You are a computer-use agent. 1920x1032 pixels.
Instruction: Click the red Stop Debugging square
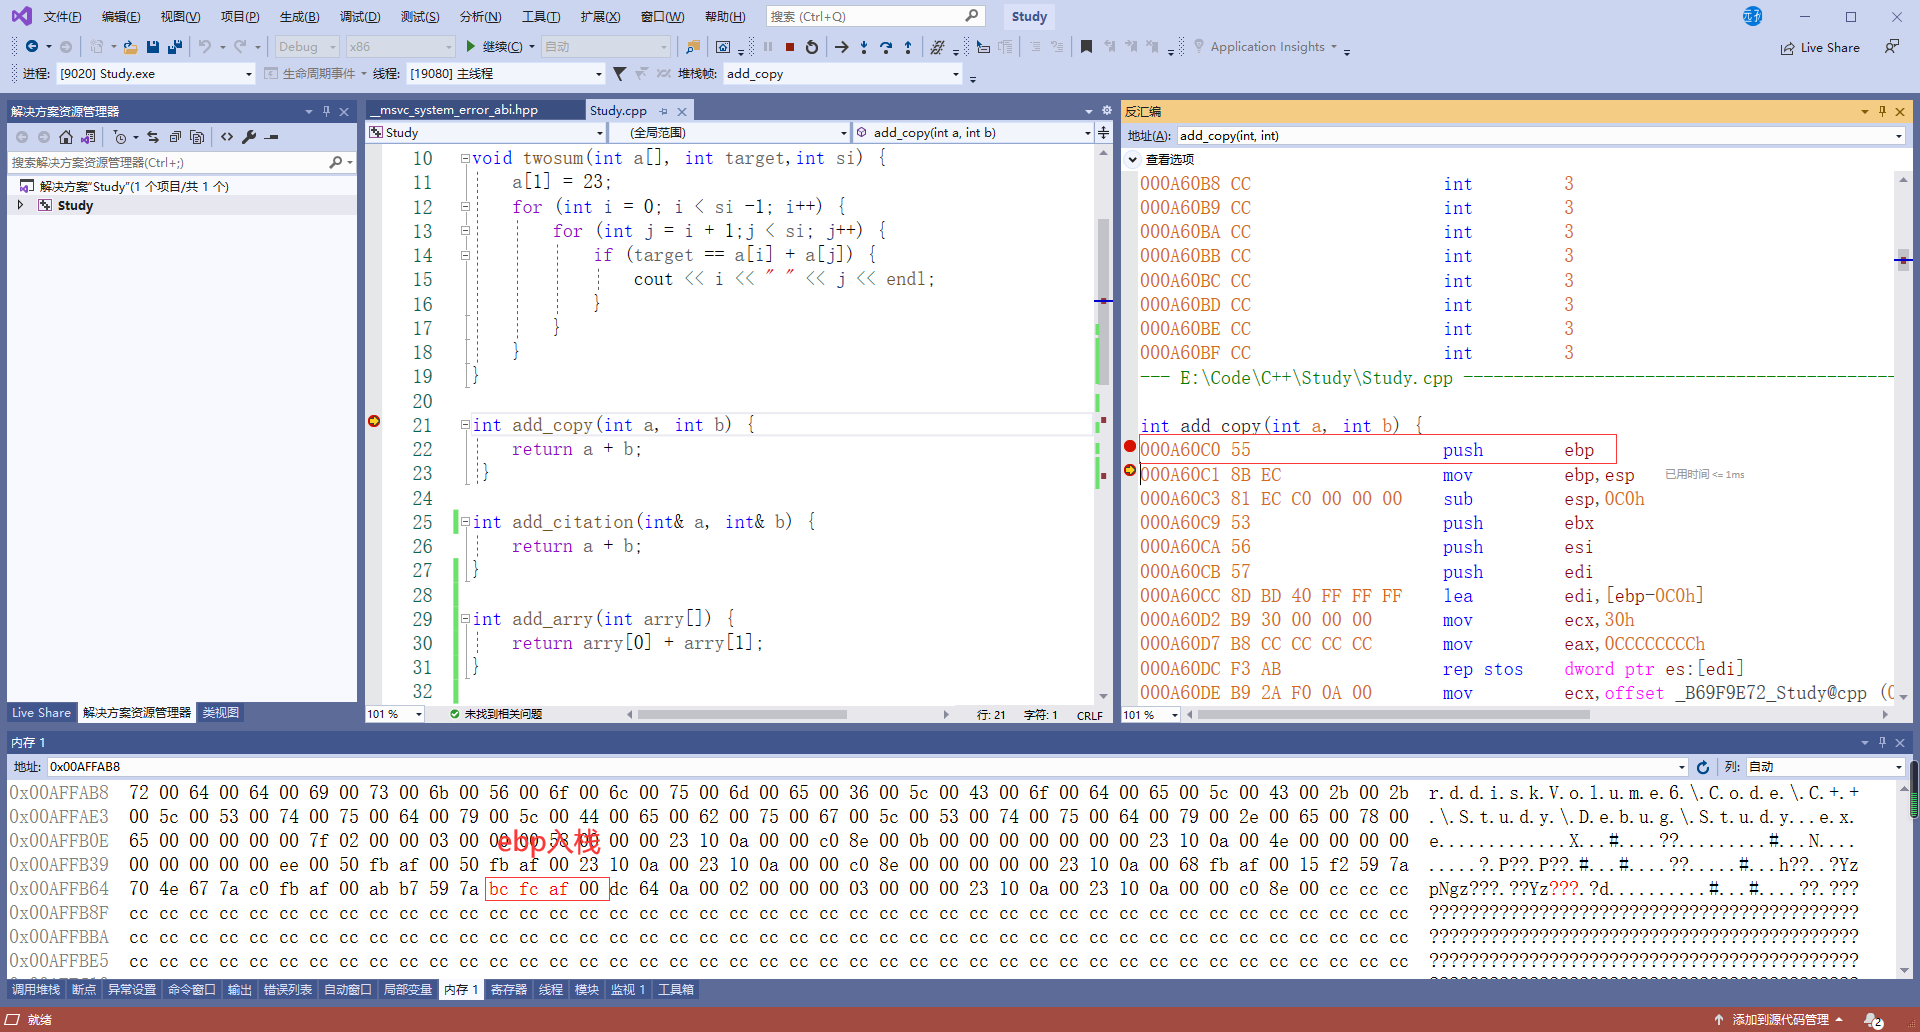click(x=790, y=47)
